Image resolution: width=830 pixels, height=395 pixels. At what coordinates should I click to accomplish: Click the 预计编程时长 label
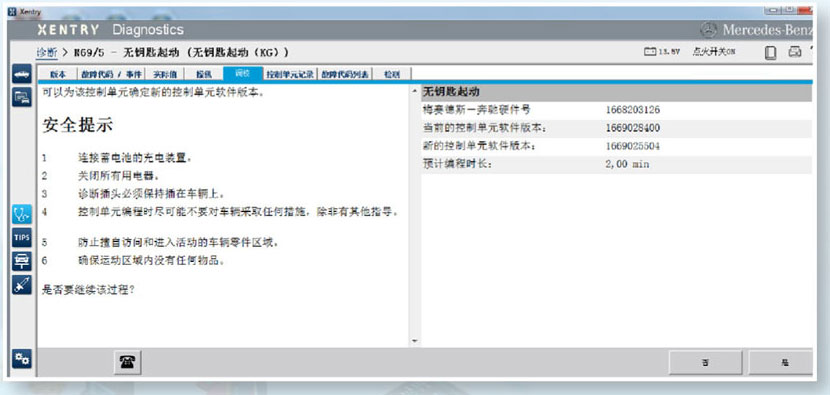pos(457,164)
